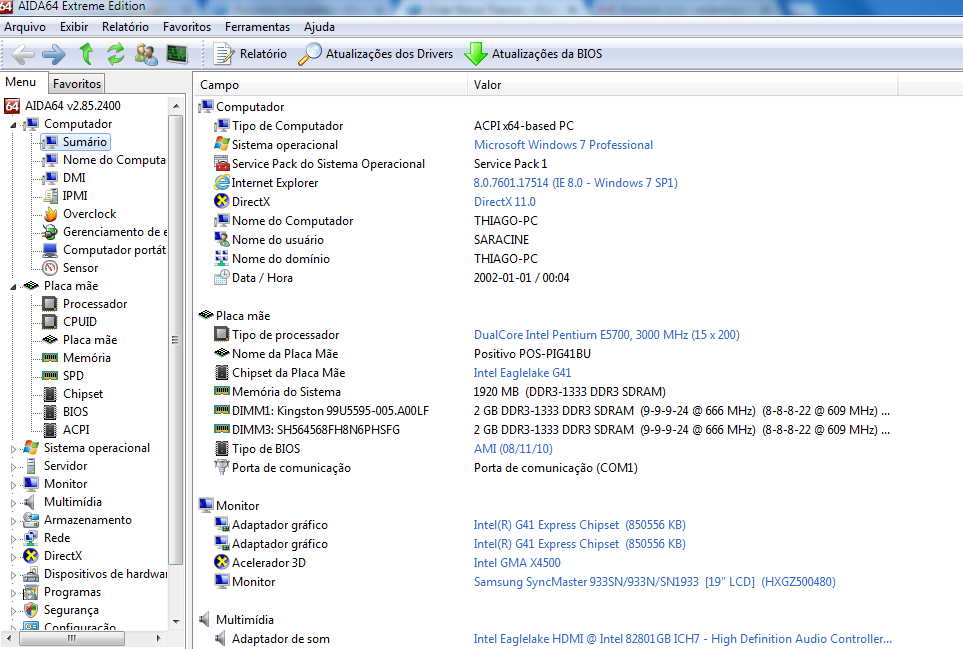Select the IPMI tree item
This screenshot has width=963, height=649.
pyautogui.click(x=76, y=196)
